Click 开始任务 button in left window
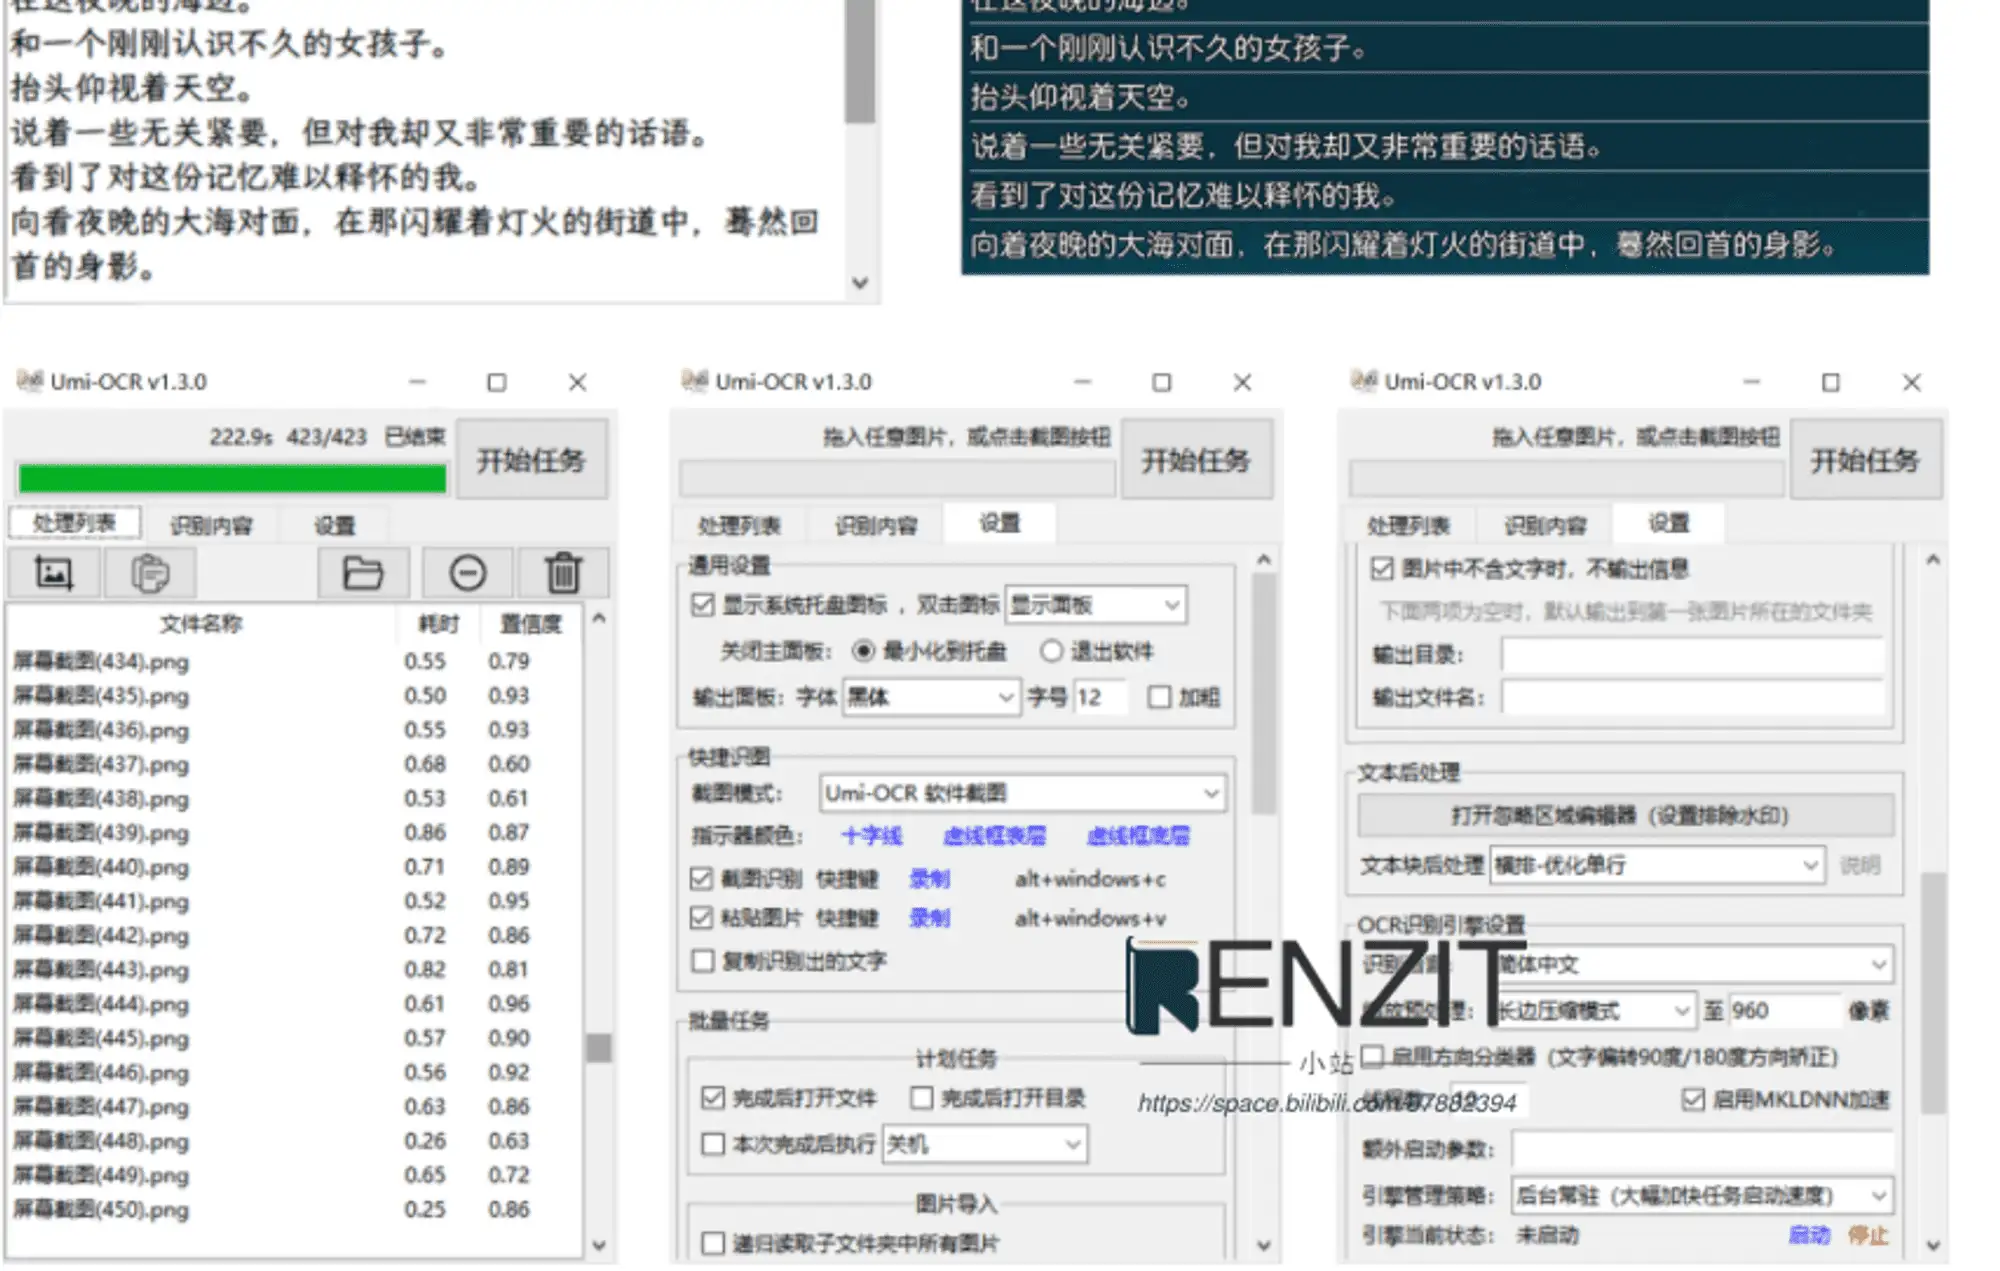 pyautogui.click(x=531, y=460)
